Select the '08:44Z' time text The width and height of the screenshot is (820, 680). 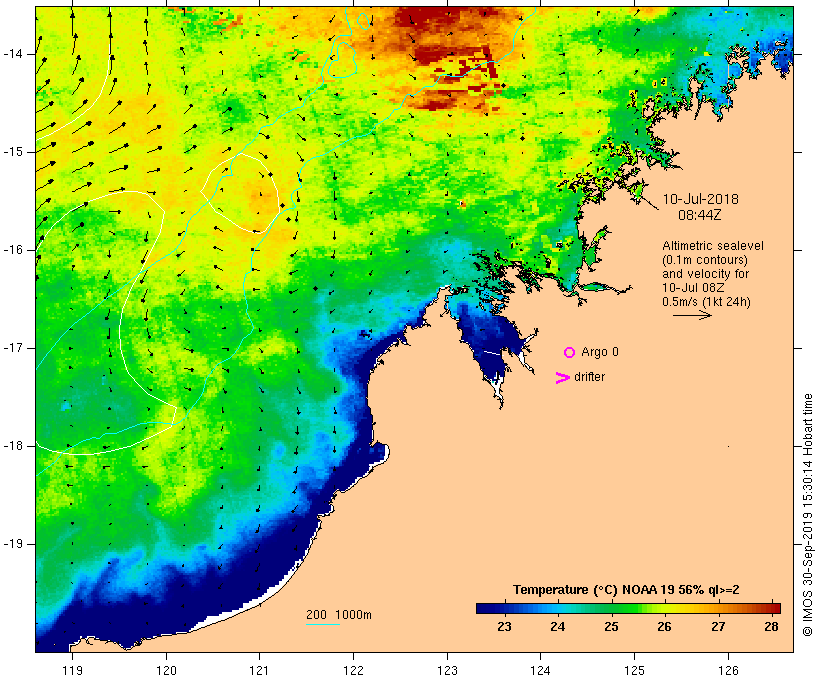[x=700, y=215]
